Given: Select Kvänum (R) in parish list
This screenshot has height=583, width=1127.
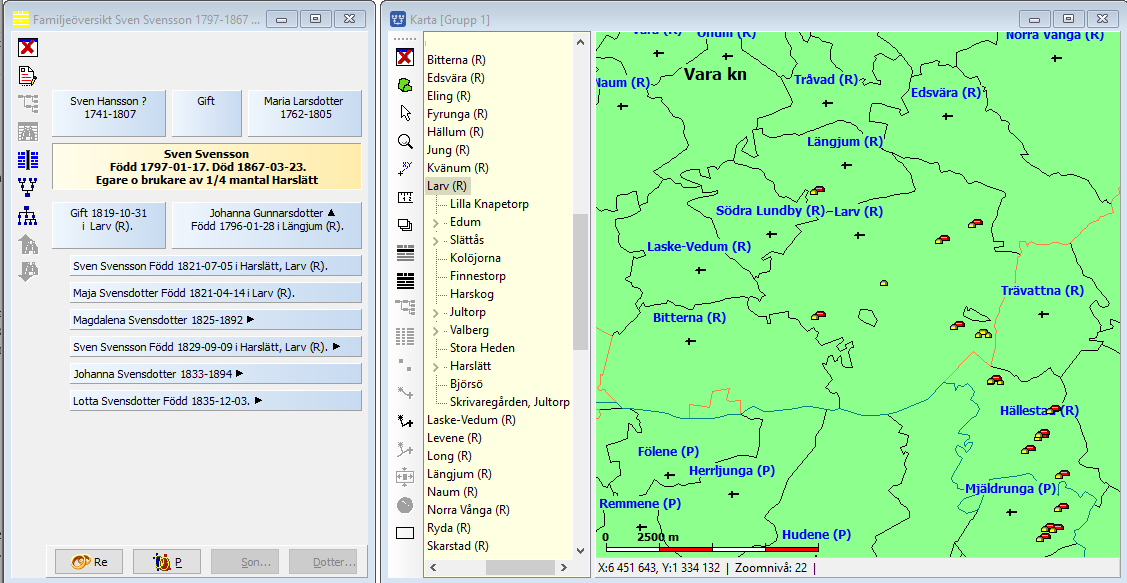Looking at the screenshot, I should tap(458, 168).
